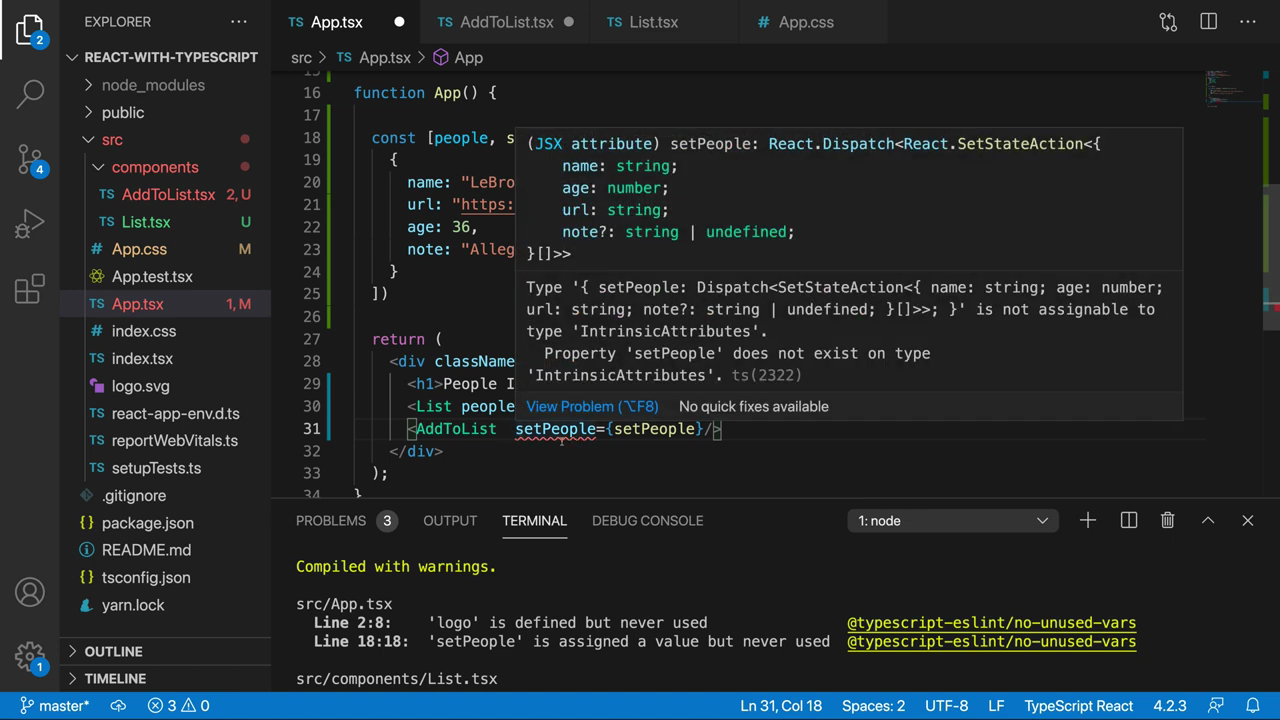1280x720 pixels.
Task: Open the Run and Debug icon
Action: coord(30,224)
